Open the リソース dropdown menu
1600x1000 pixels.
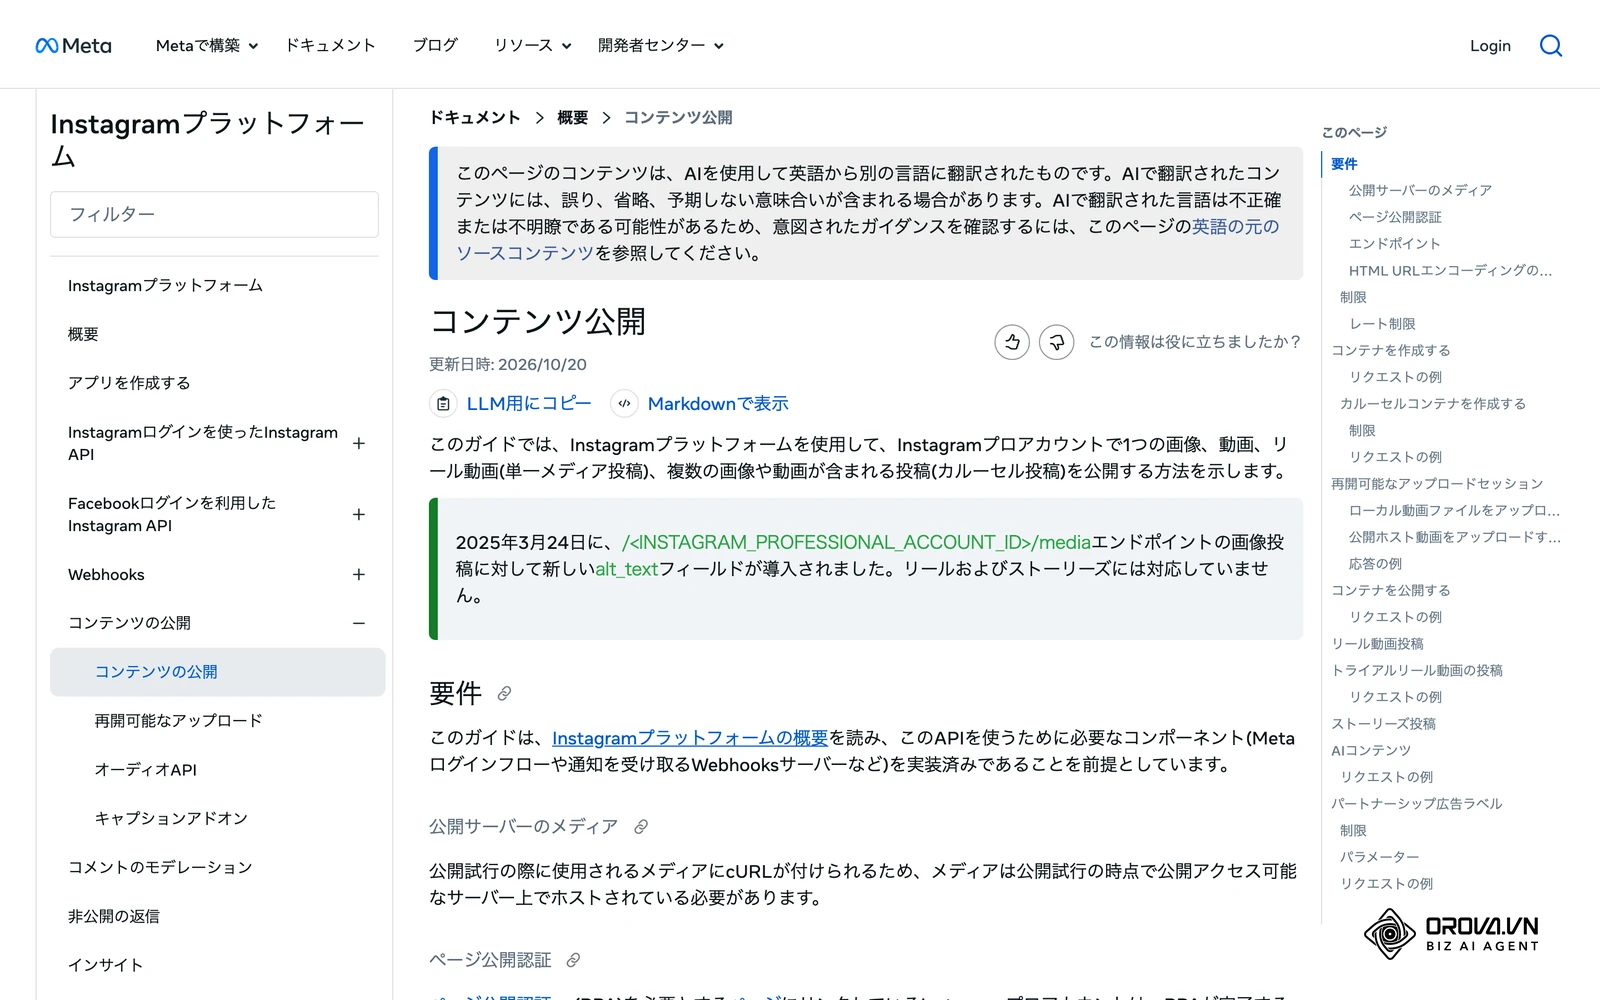point(533,46)
